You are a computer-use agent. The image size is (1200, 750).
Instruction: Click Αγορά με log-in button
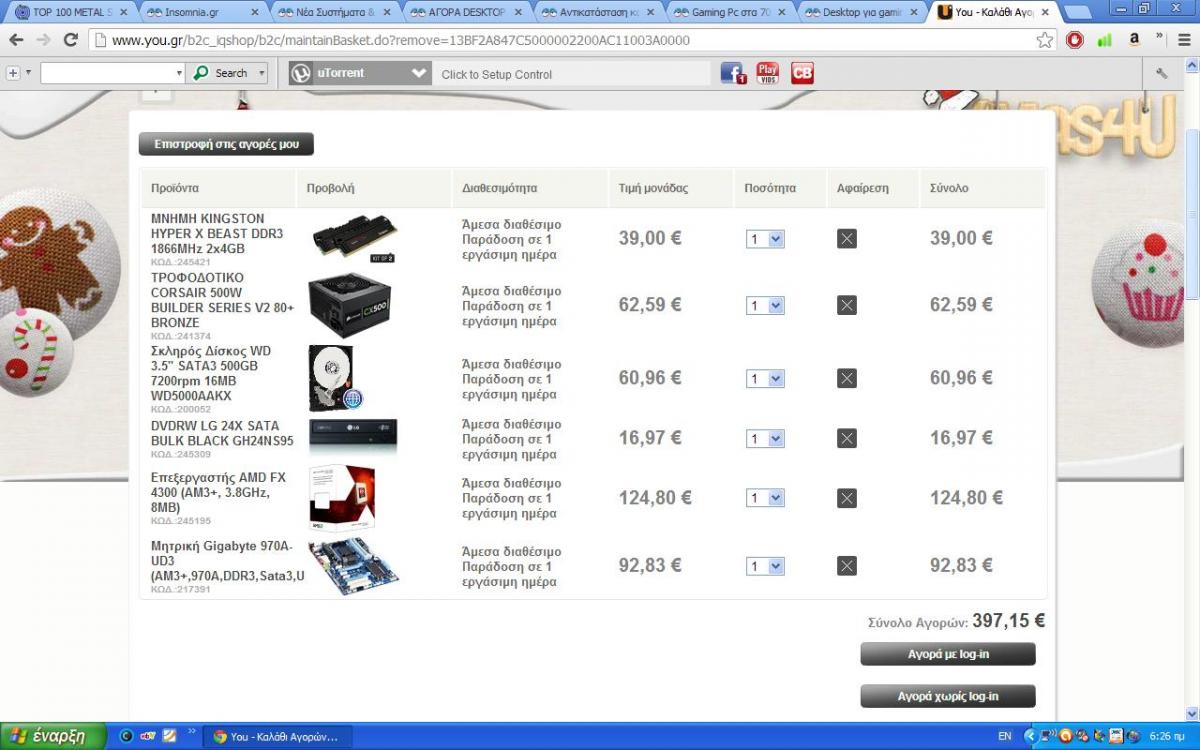[948, 654]
